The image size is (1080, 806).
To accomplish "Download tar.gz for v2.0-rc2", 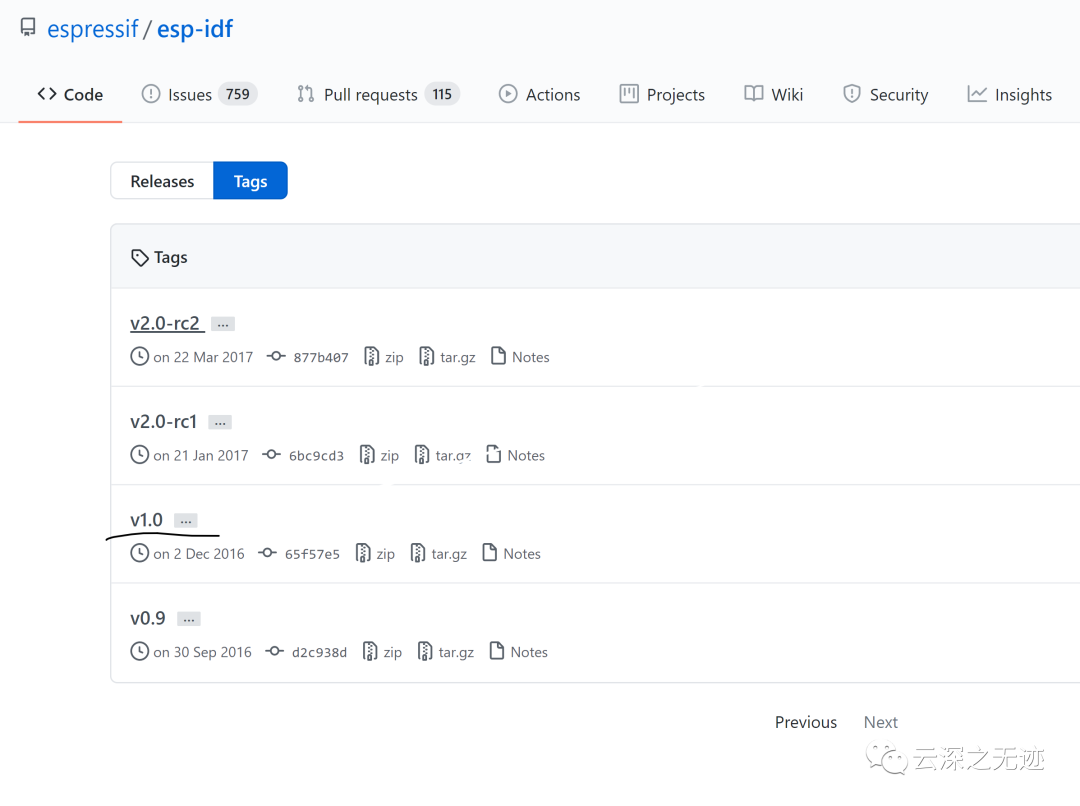I will tap(458, 358).
